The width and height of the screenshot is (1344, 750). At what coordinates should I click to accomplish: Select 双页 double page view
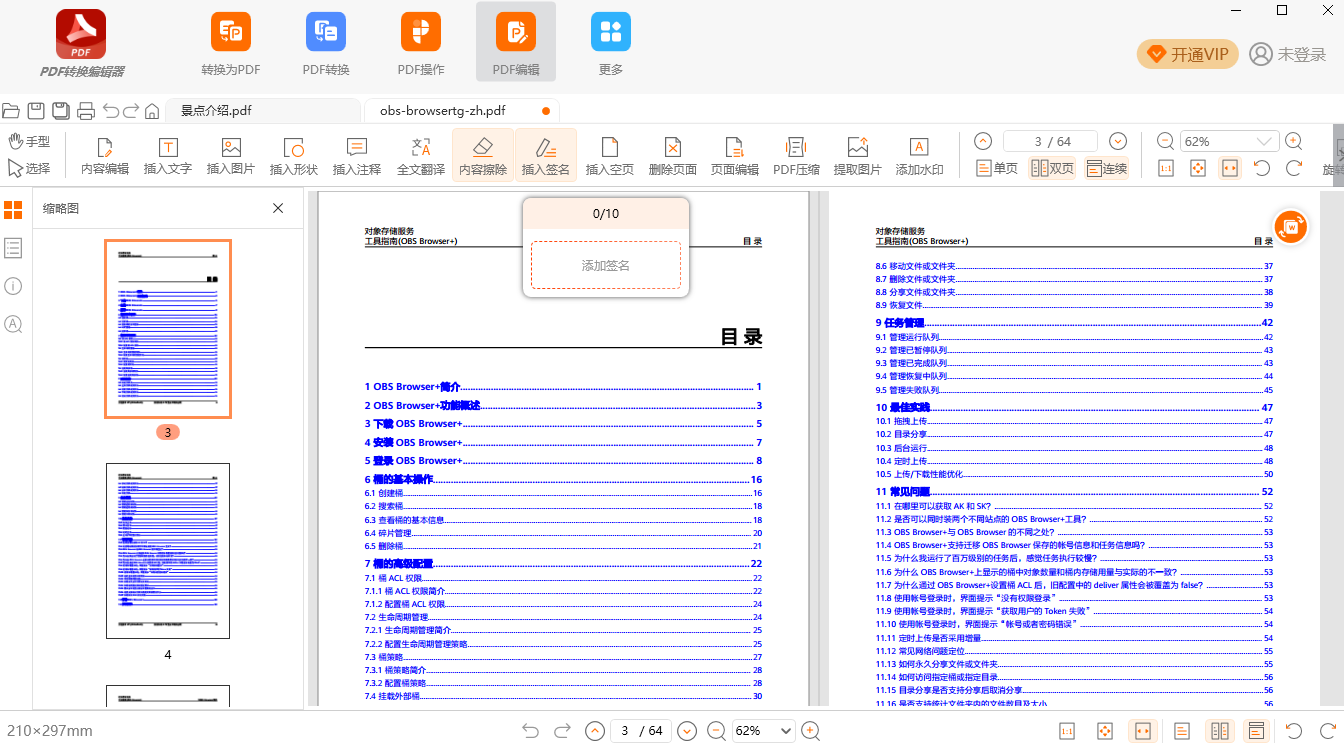(1053, 169)
